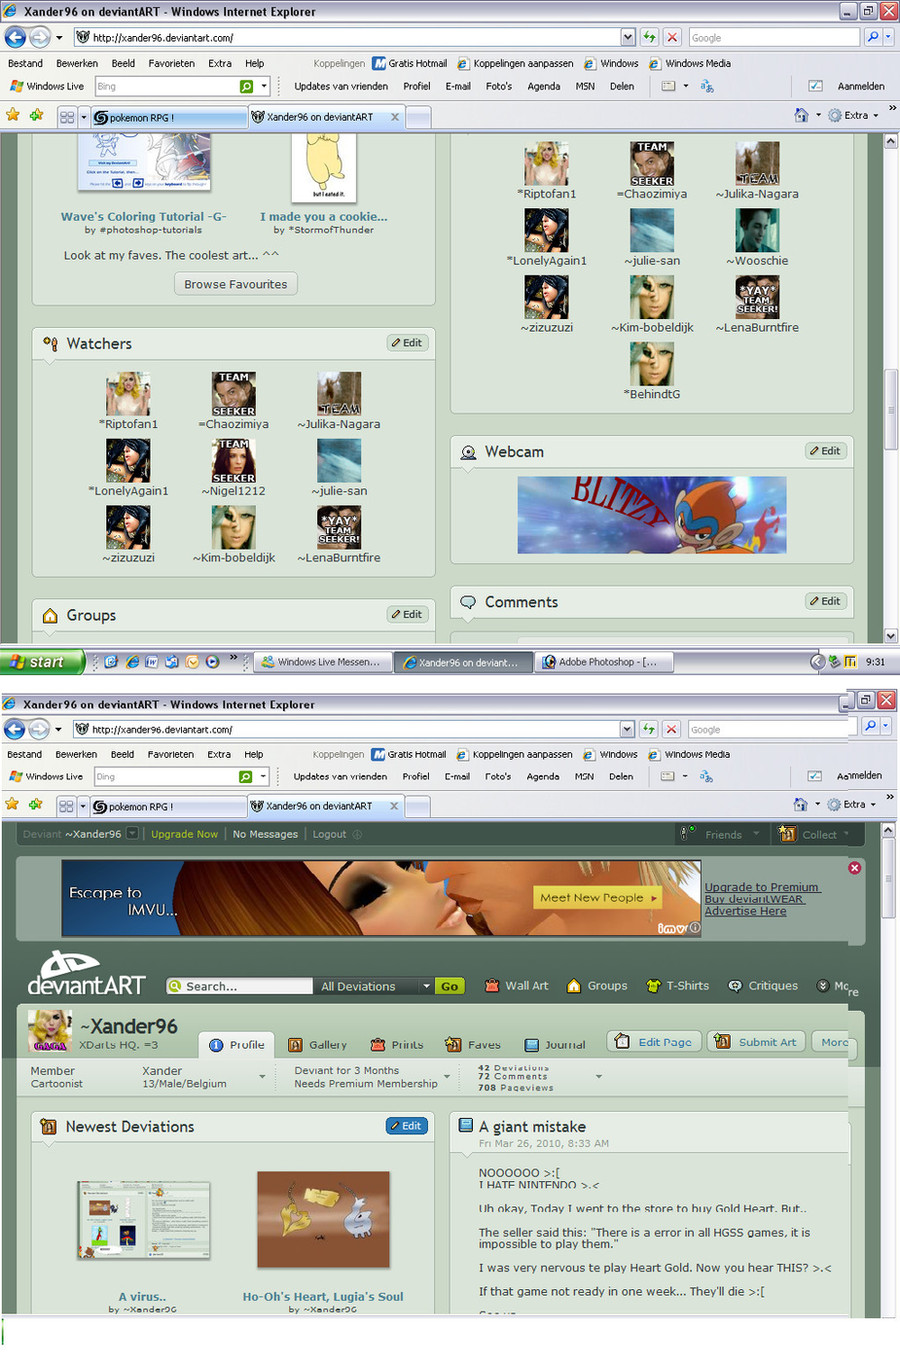
Task: Open the *BehindtG avatar thumbnail
Action: click(652, 364)
